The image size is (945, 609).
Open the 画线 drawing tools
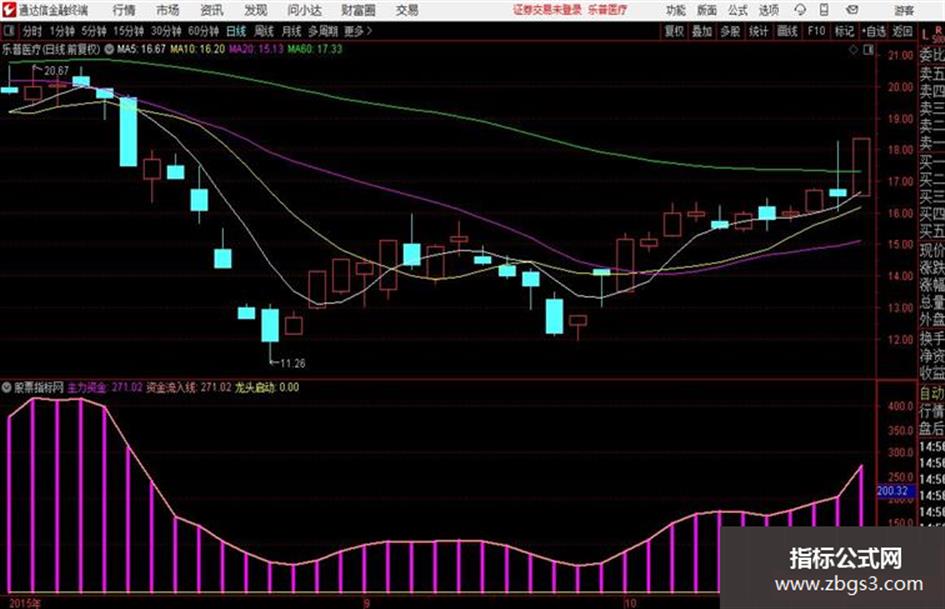coord(787,31)
